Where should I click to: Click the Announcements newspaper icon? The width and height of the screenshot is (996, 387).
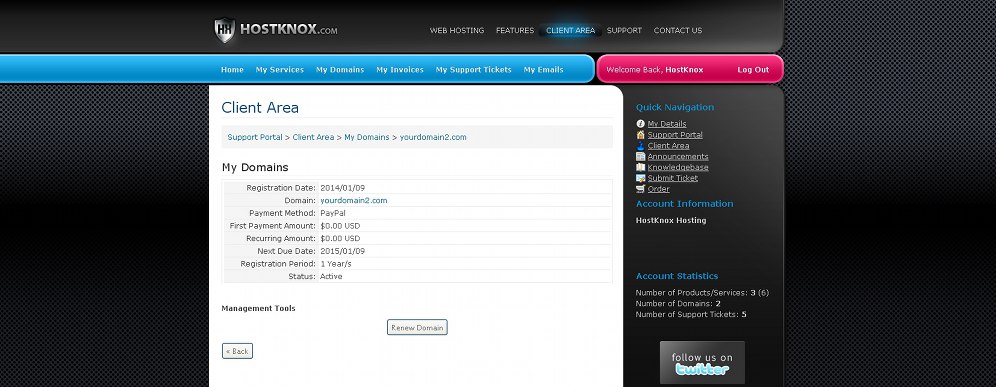(640, 156)
